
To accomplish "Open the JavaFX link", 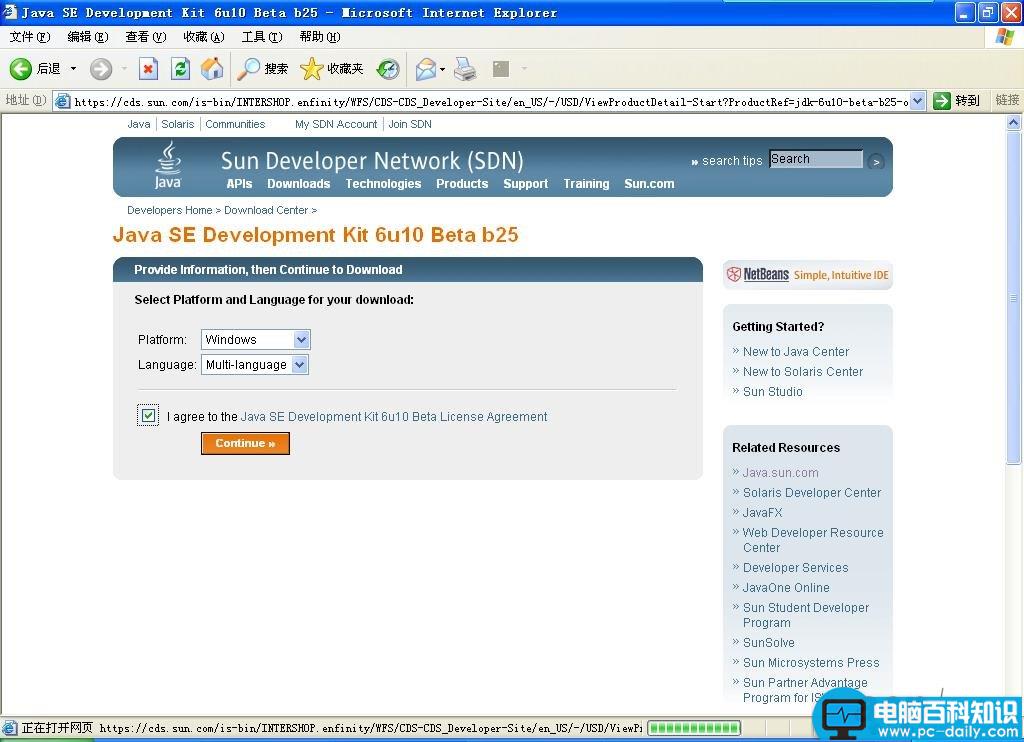I will tap(762, 513).
